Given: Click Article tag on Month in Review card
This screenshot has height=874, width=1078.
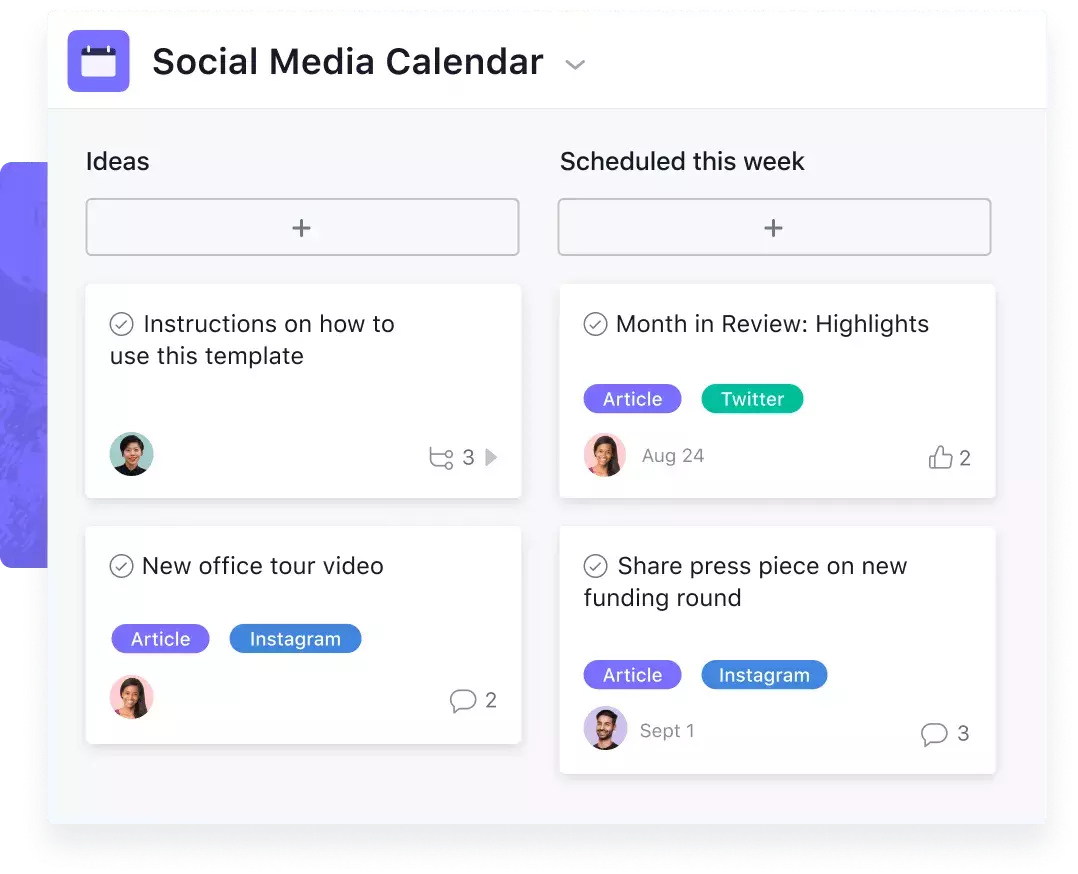Looking at the screenshot, I should (x=632, y=399).
